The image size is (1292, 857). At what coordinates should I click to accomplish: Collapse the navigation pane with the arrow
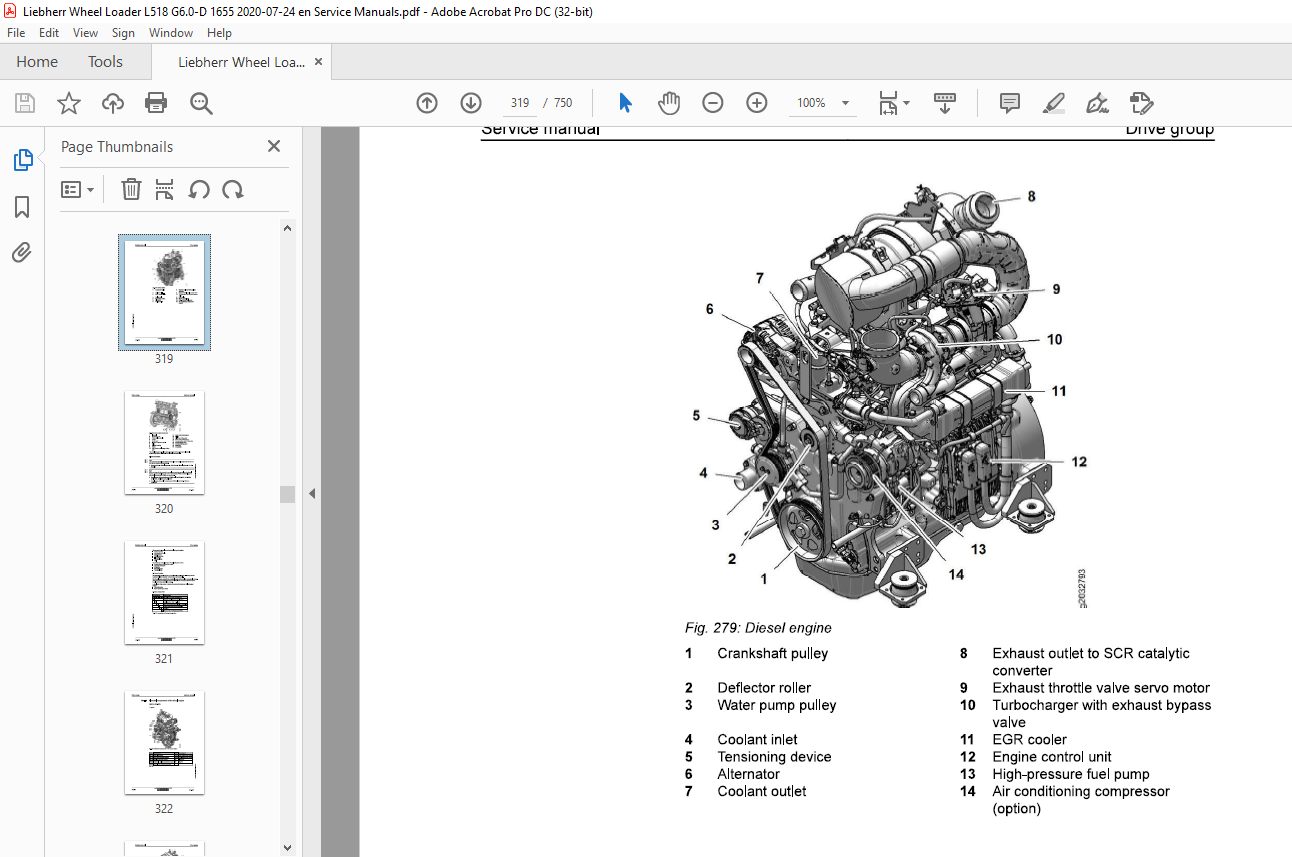pos(311,493)
